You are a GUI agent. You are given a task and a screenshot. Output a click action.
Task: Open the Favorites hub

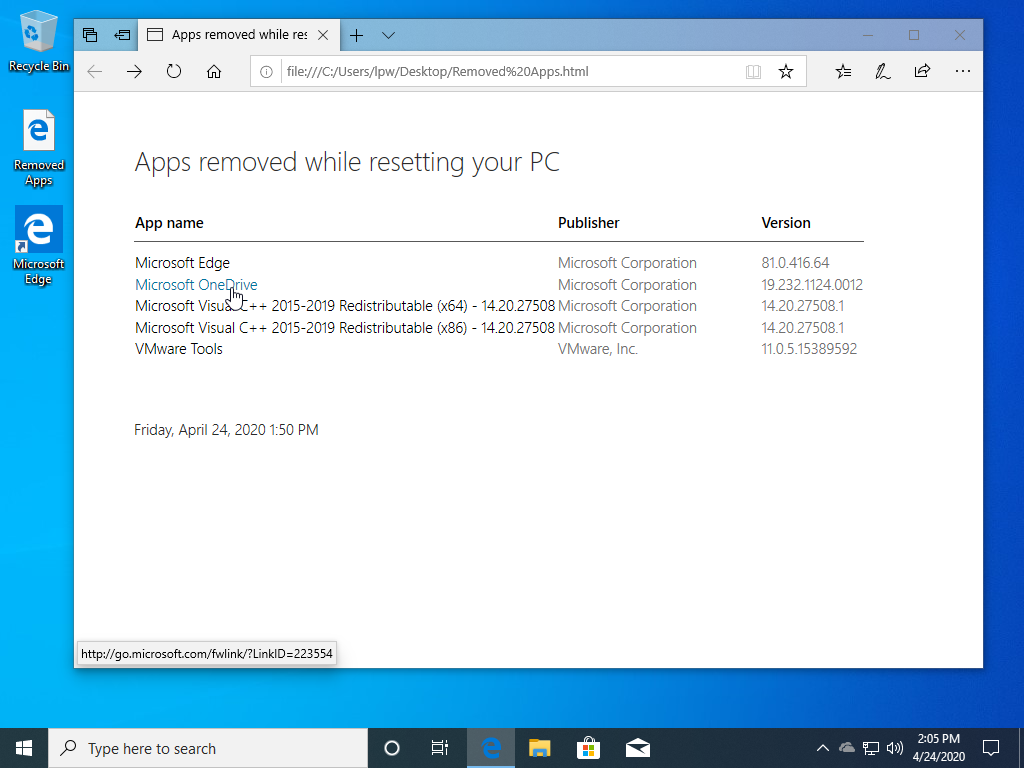point(843,72)
